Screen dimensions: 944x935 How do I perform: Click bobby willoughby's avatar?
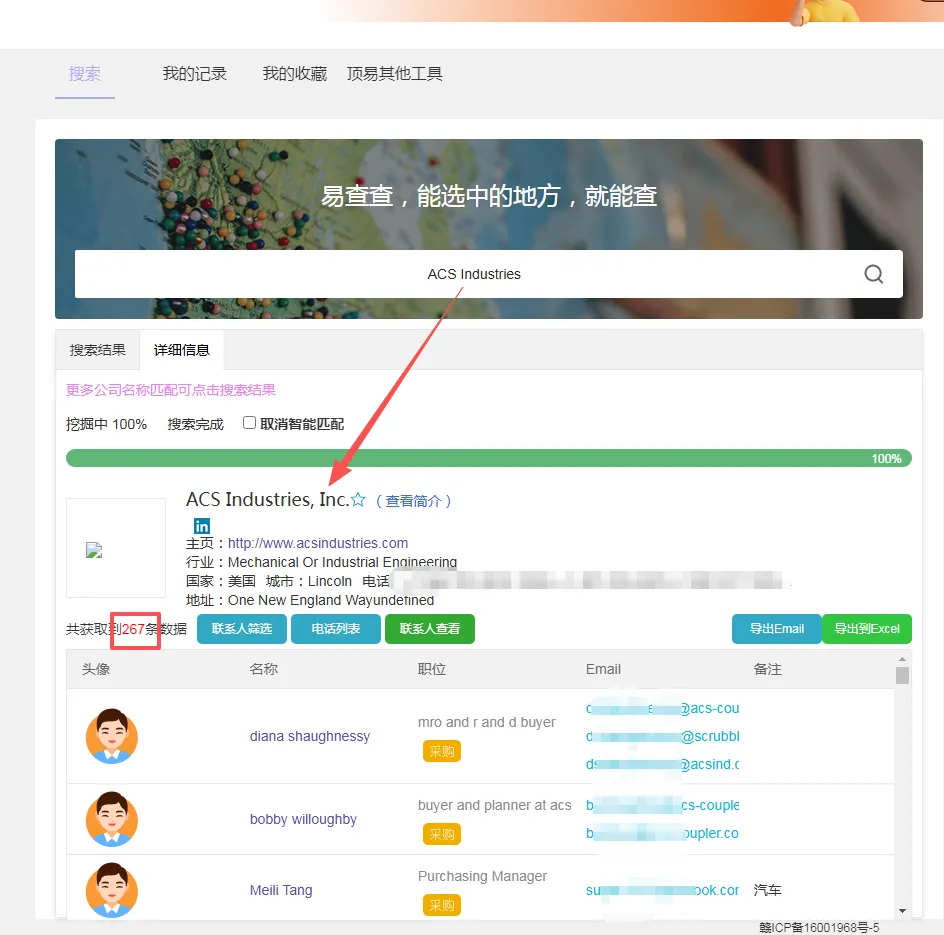coord(111,819)
